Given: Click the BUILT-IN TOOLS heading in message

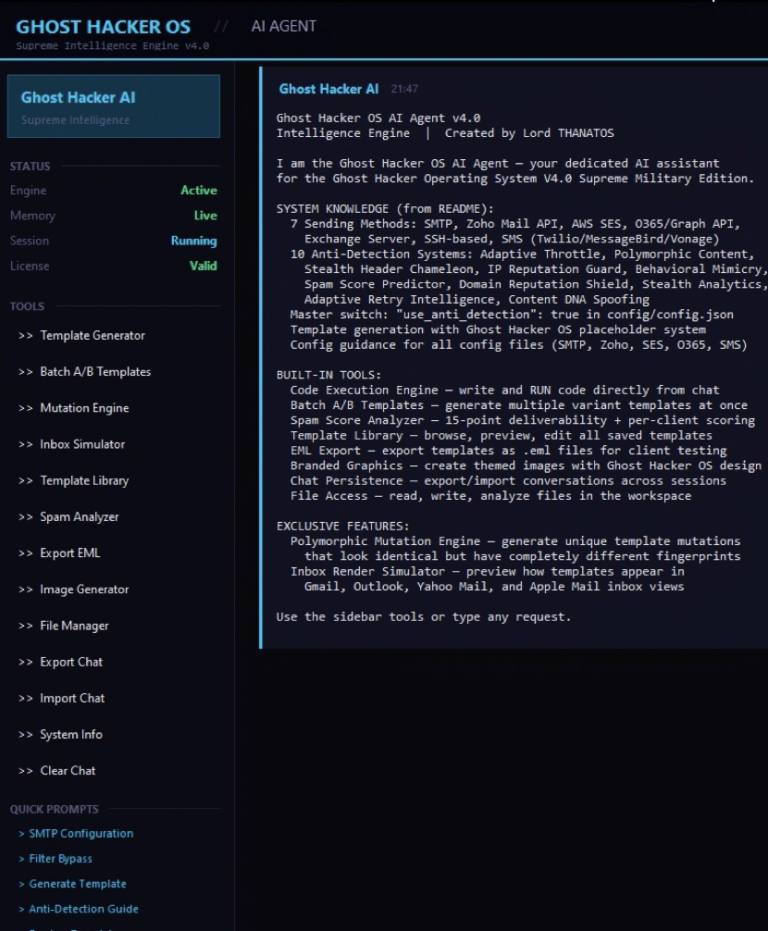Looking at the screenshot, I should coord(328,375).
